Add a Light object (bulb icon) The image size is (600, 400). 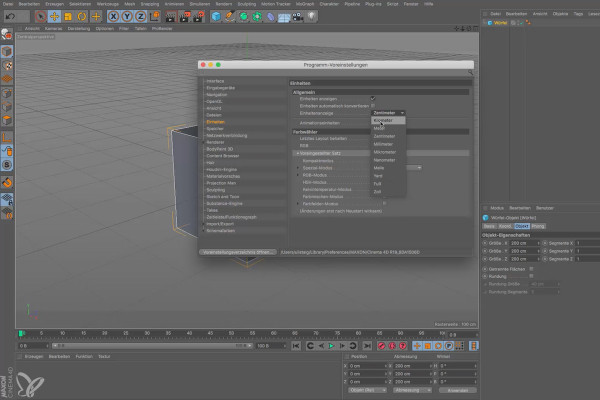click(x=311, y=16)
